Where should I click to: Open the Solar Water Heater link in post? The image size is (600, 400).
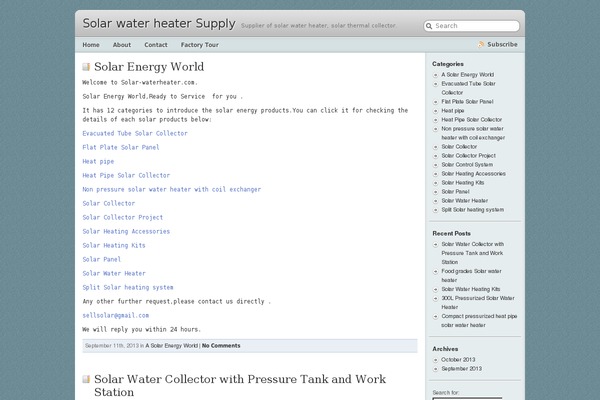pos(114,273)
